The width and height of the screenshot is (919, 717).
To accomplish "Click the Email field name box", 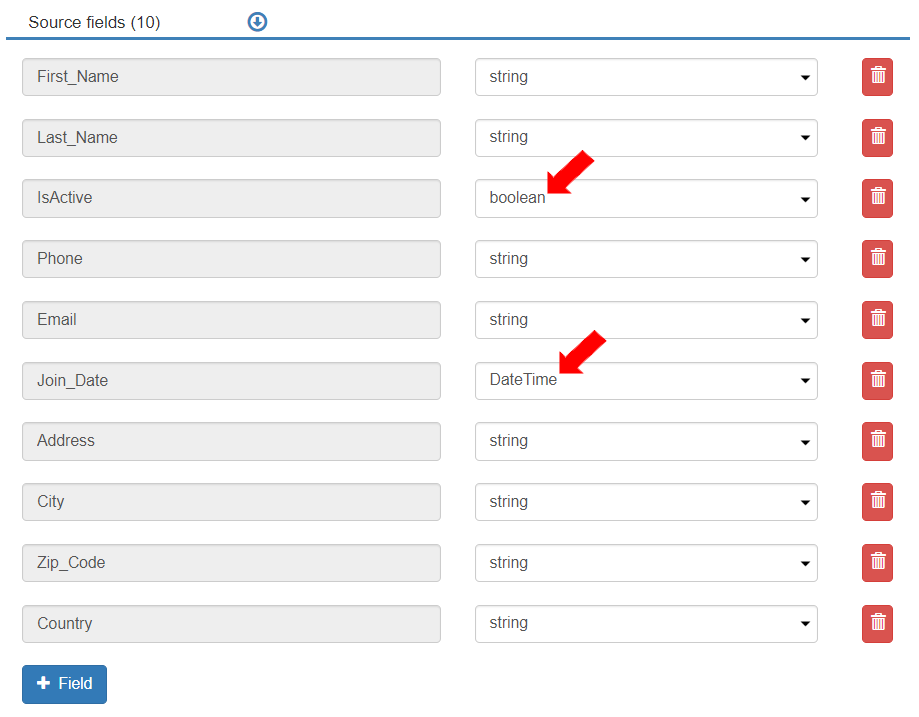I will click(231, 320).
